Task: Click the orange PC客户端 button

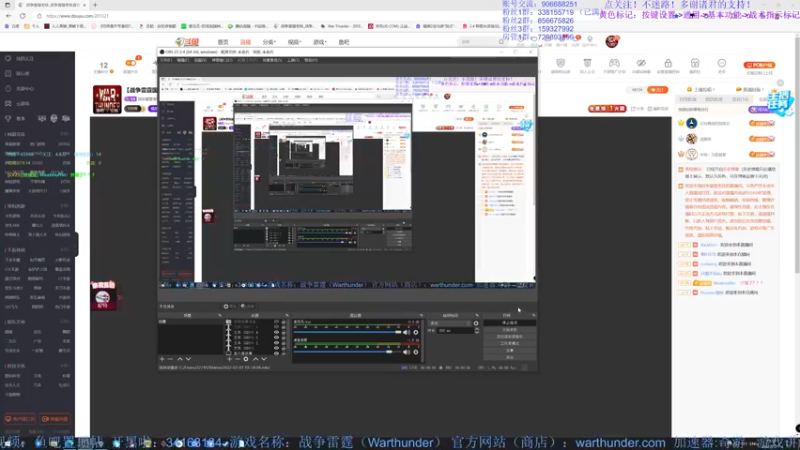Action: [x=759, y=65]
